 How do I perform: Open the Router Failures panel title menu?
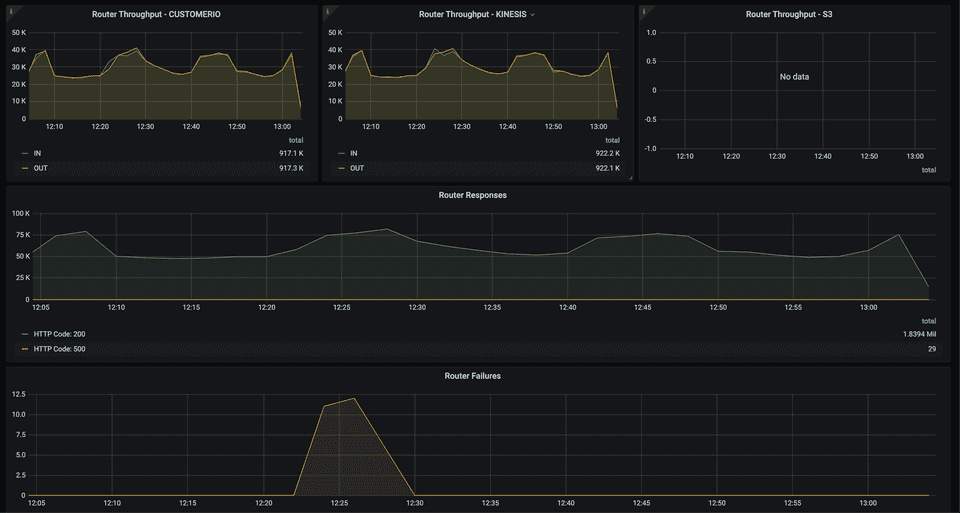472,376
